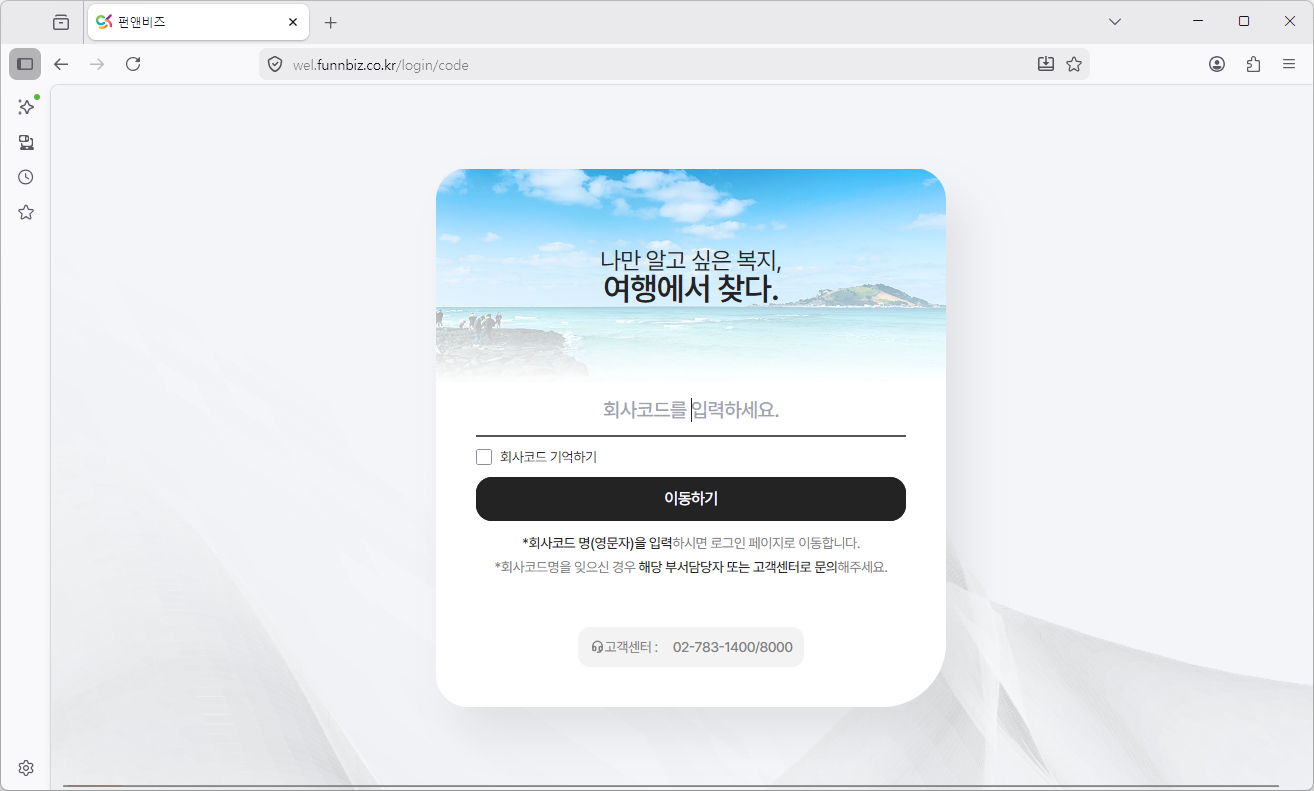Expand the list all tabs chevron
This screenshot has width=1314, height=791.
1115,22
